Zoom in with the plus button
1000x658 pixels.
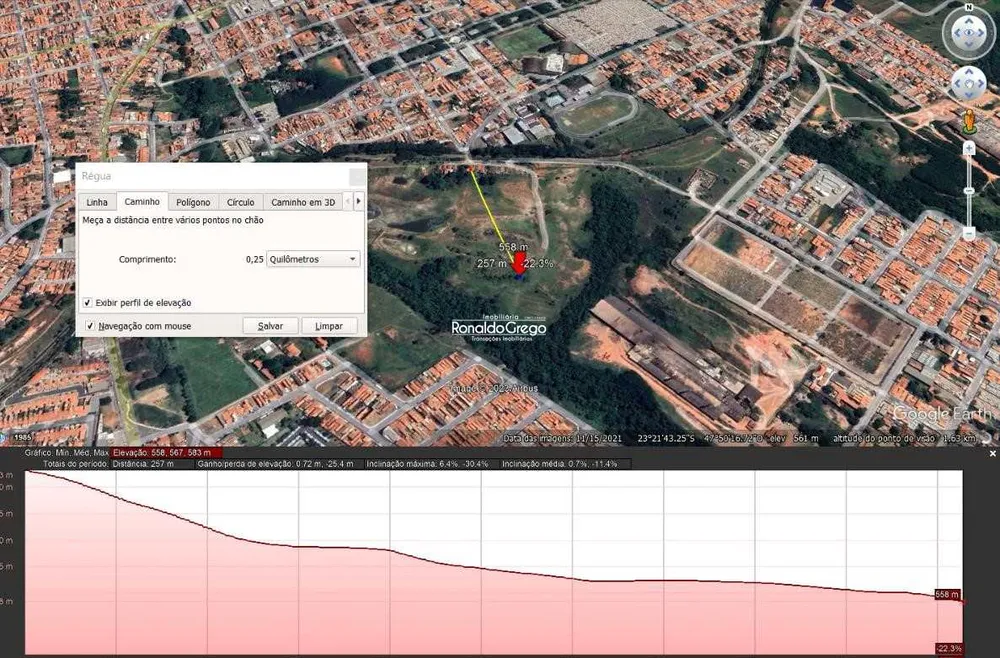[969, 149]
